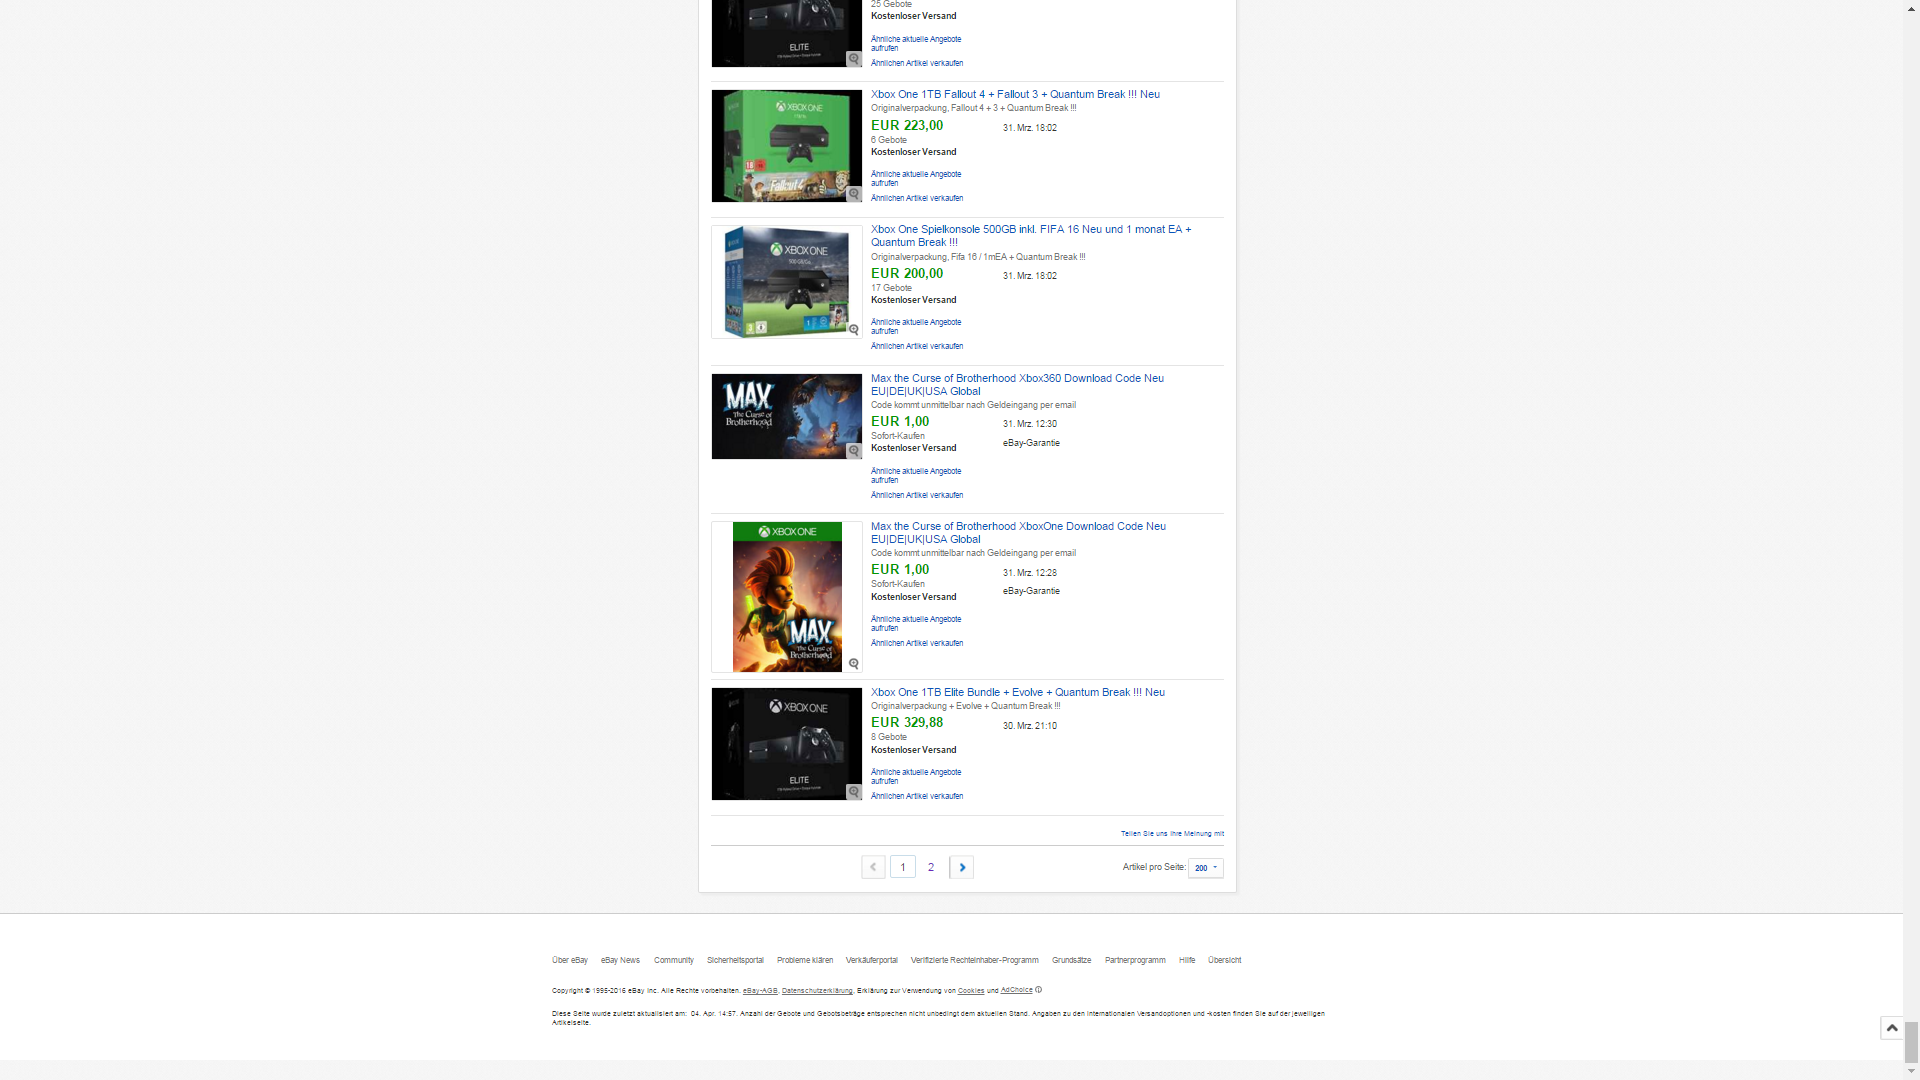Select page 2 in pagination
The height and width of the screenshot is (1080, 1920).
click(931, 867)
